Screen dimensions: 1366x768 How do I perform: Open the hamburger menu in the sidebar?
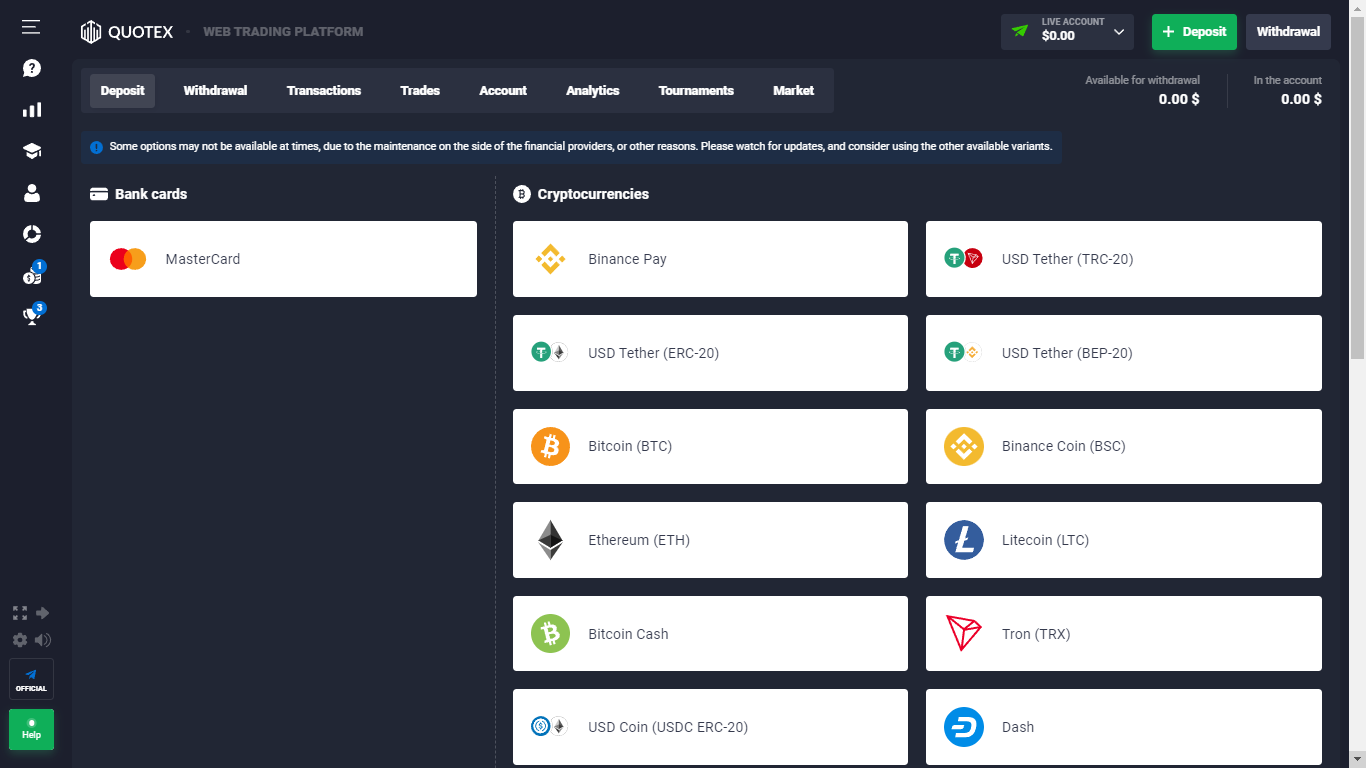[31, 27]
